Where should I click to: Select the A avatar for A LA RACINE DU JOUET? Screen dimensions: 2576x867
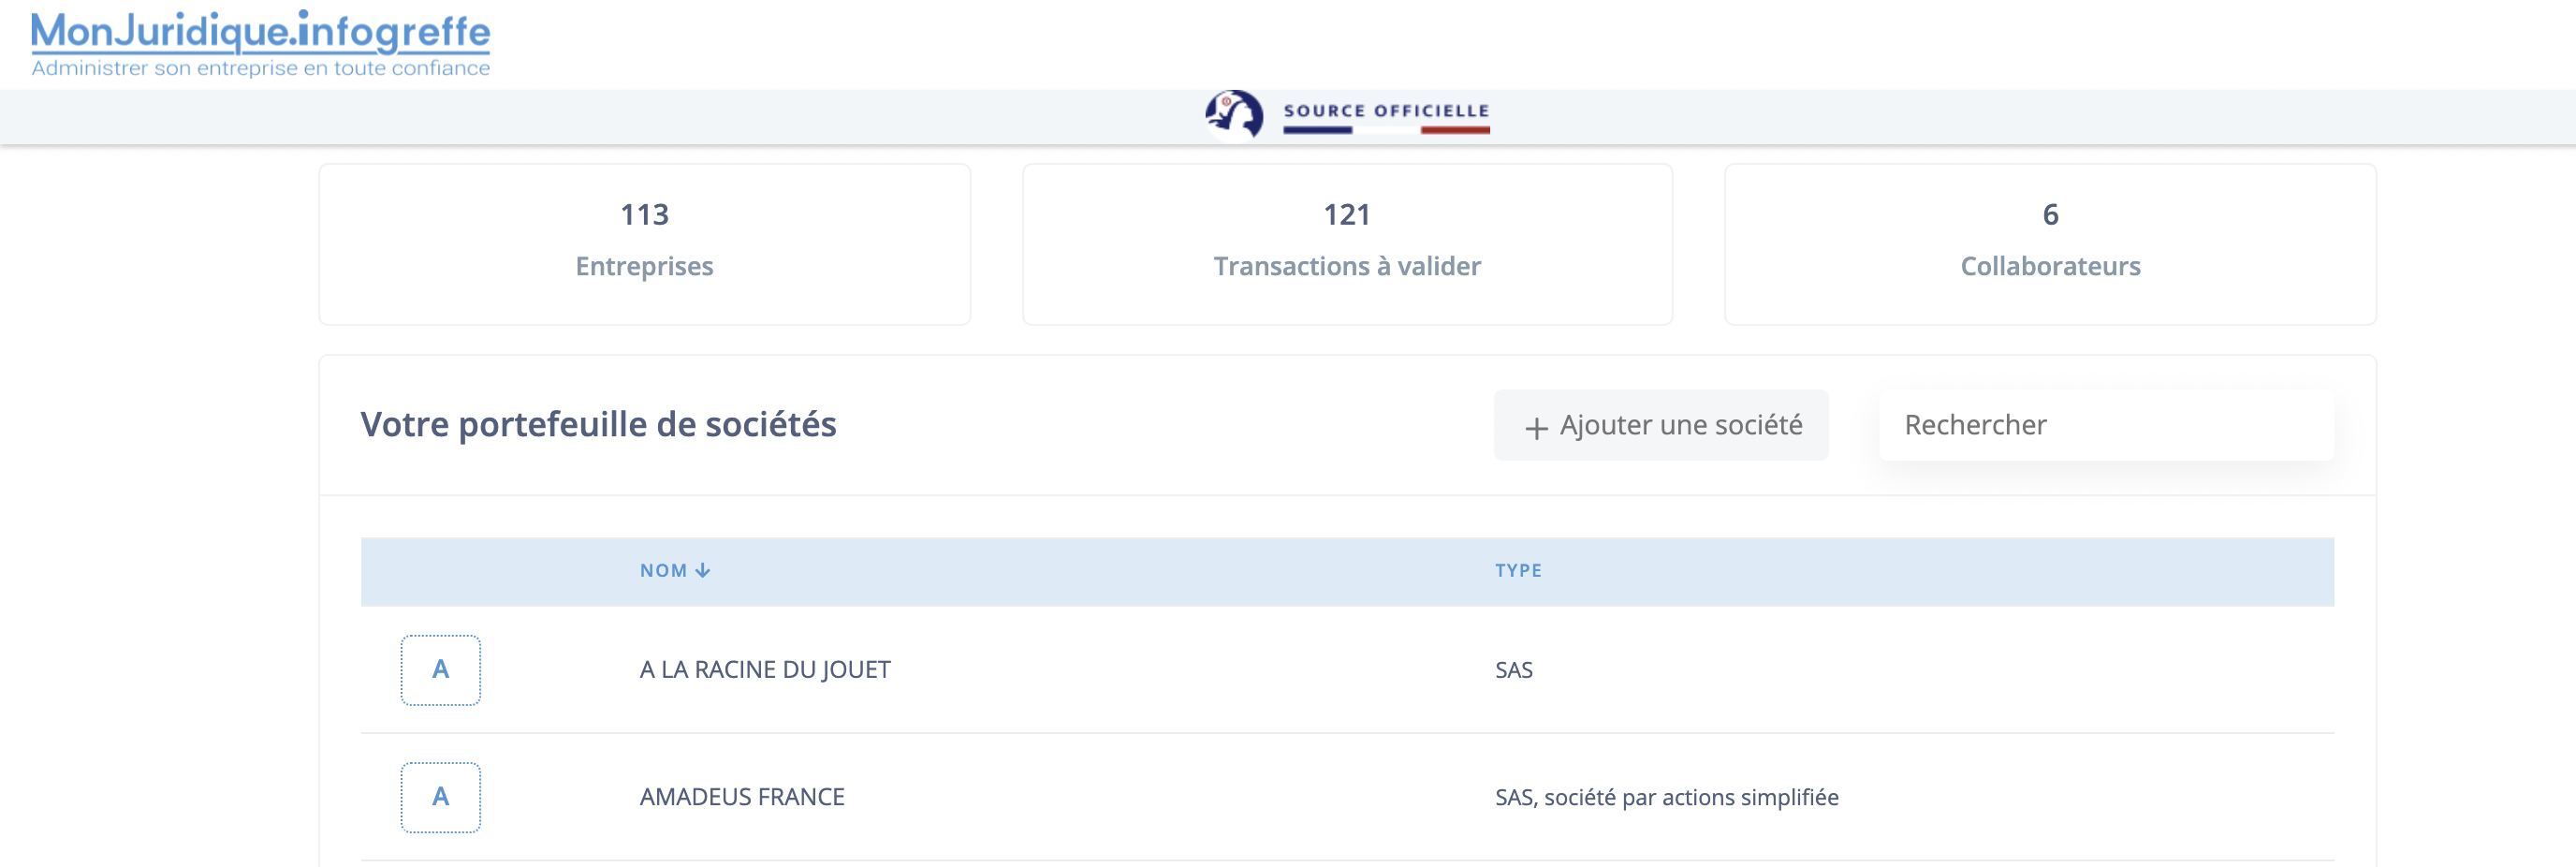pos(440,669)
